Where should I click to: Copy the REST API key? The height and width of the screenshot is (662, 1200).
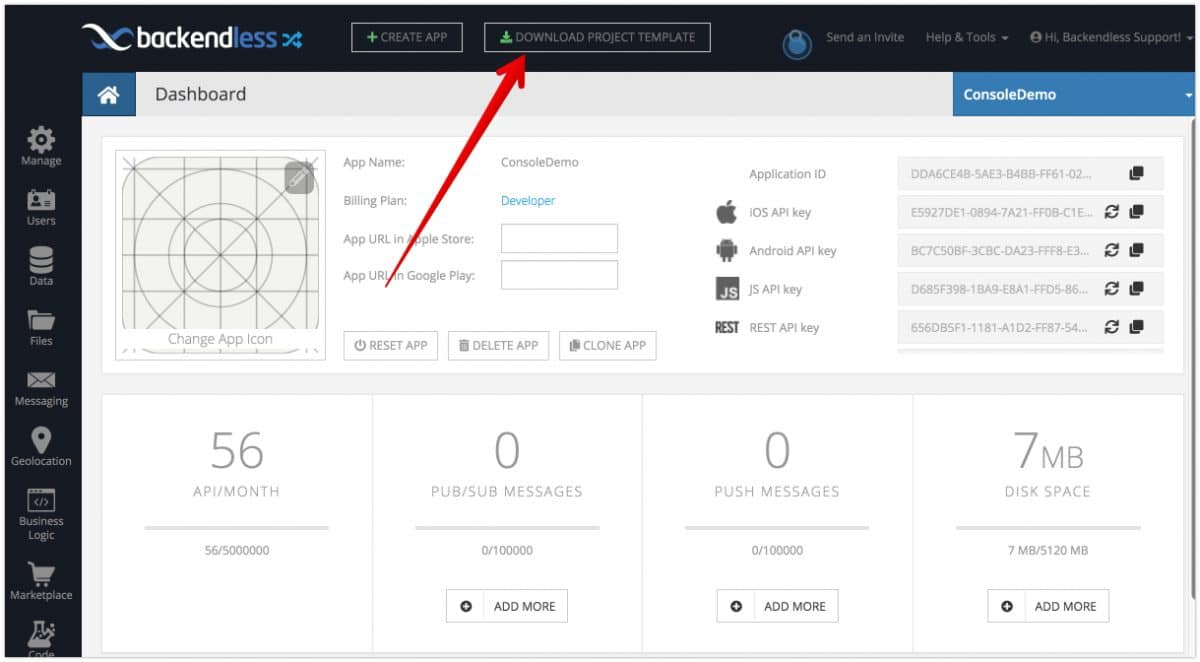(1136, 326)
